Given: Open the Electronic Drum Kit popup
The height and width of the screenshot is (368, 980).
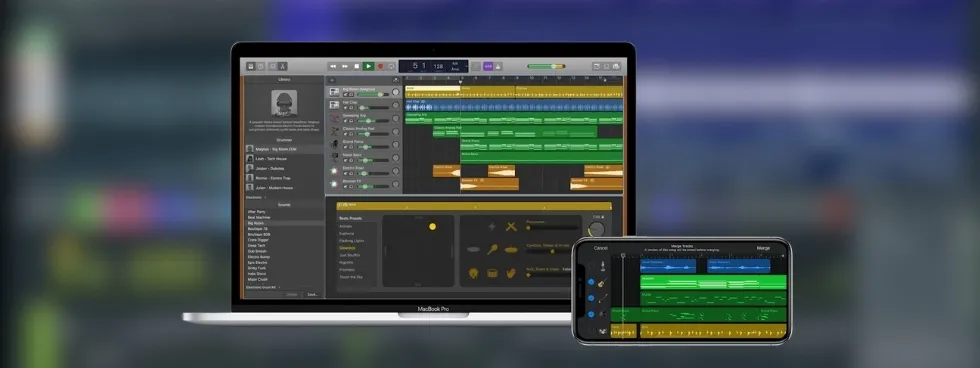Looking at the screenshot, I should click(263, 287).
